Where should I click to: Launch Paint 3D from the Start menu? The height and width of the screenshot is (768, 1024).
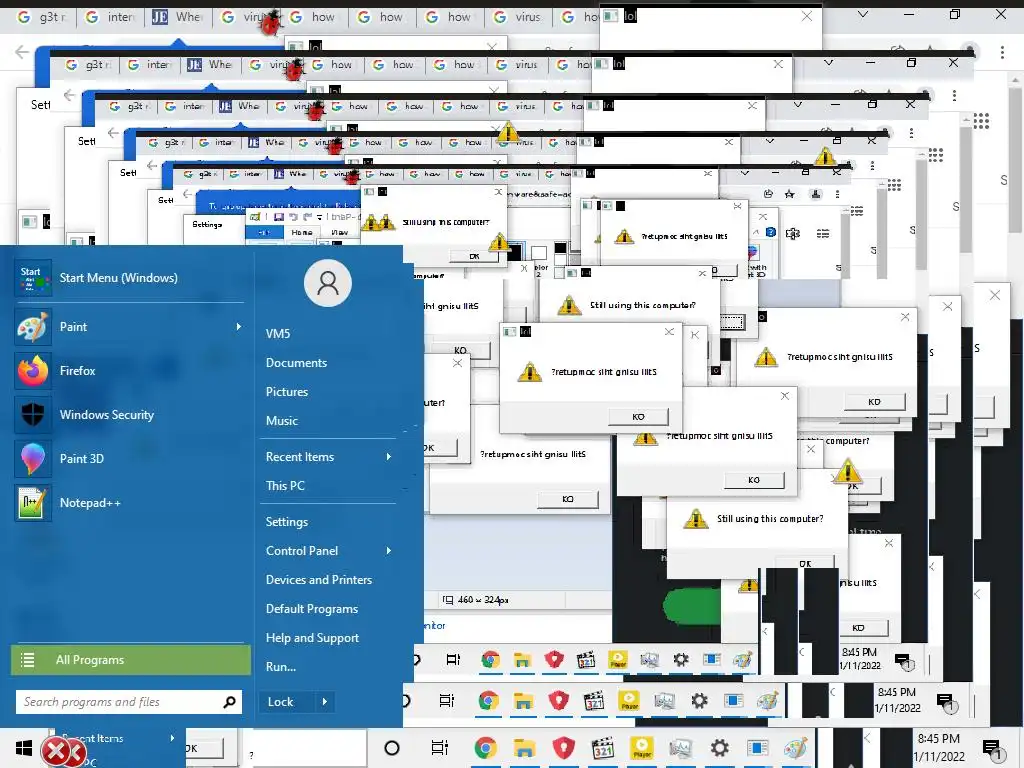129,458
